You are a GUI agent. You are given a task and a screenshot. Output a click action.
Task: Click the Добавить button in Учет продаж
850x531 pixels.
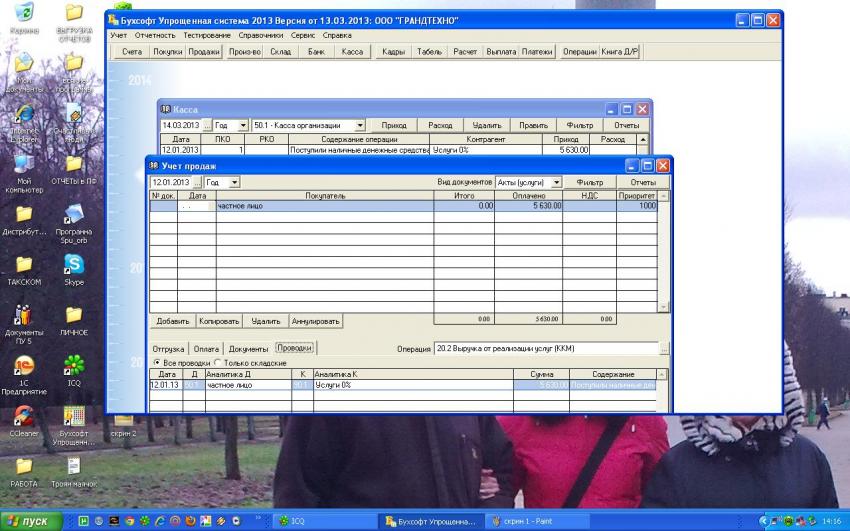(173, 322)
